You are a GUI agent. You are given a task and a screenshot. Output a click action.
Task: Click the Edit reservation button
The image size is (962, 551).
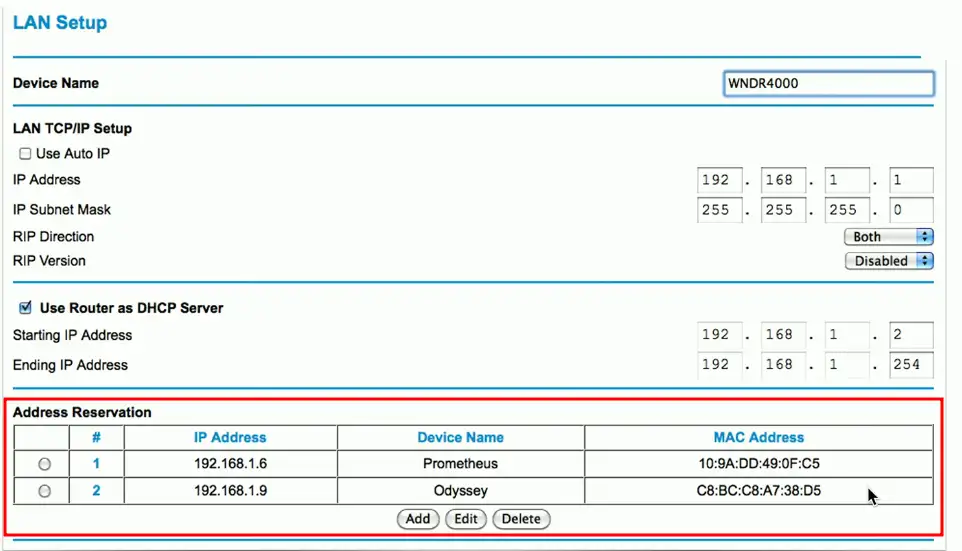coord(466,519)
